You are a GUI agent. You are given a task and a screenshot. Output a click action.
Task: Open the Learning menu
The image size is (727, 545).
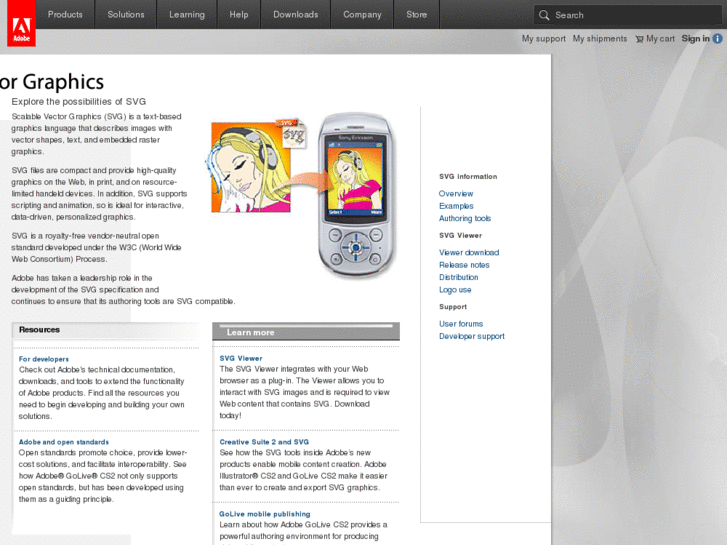click(187, 14)
